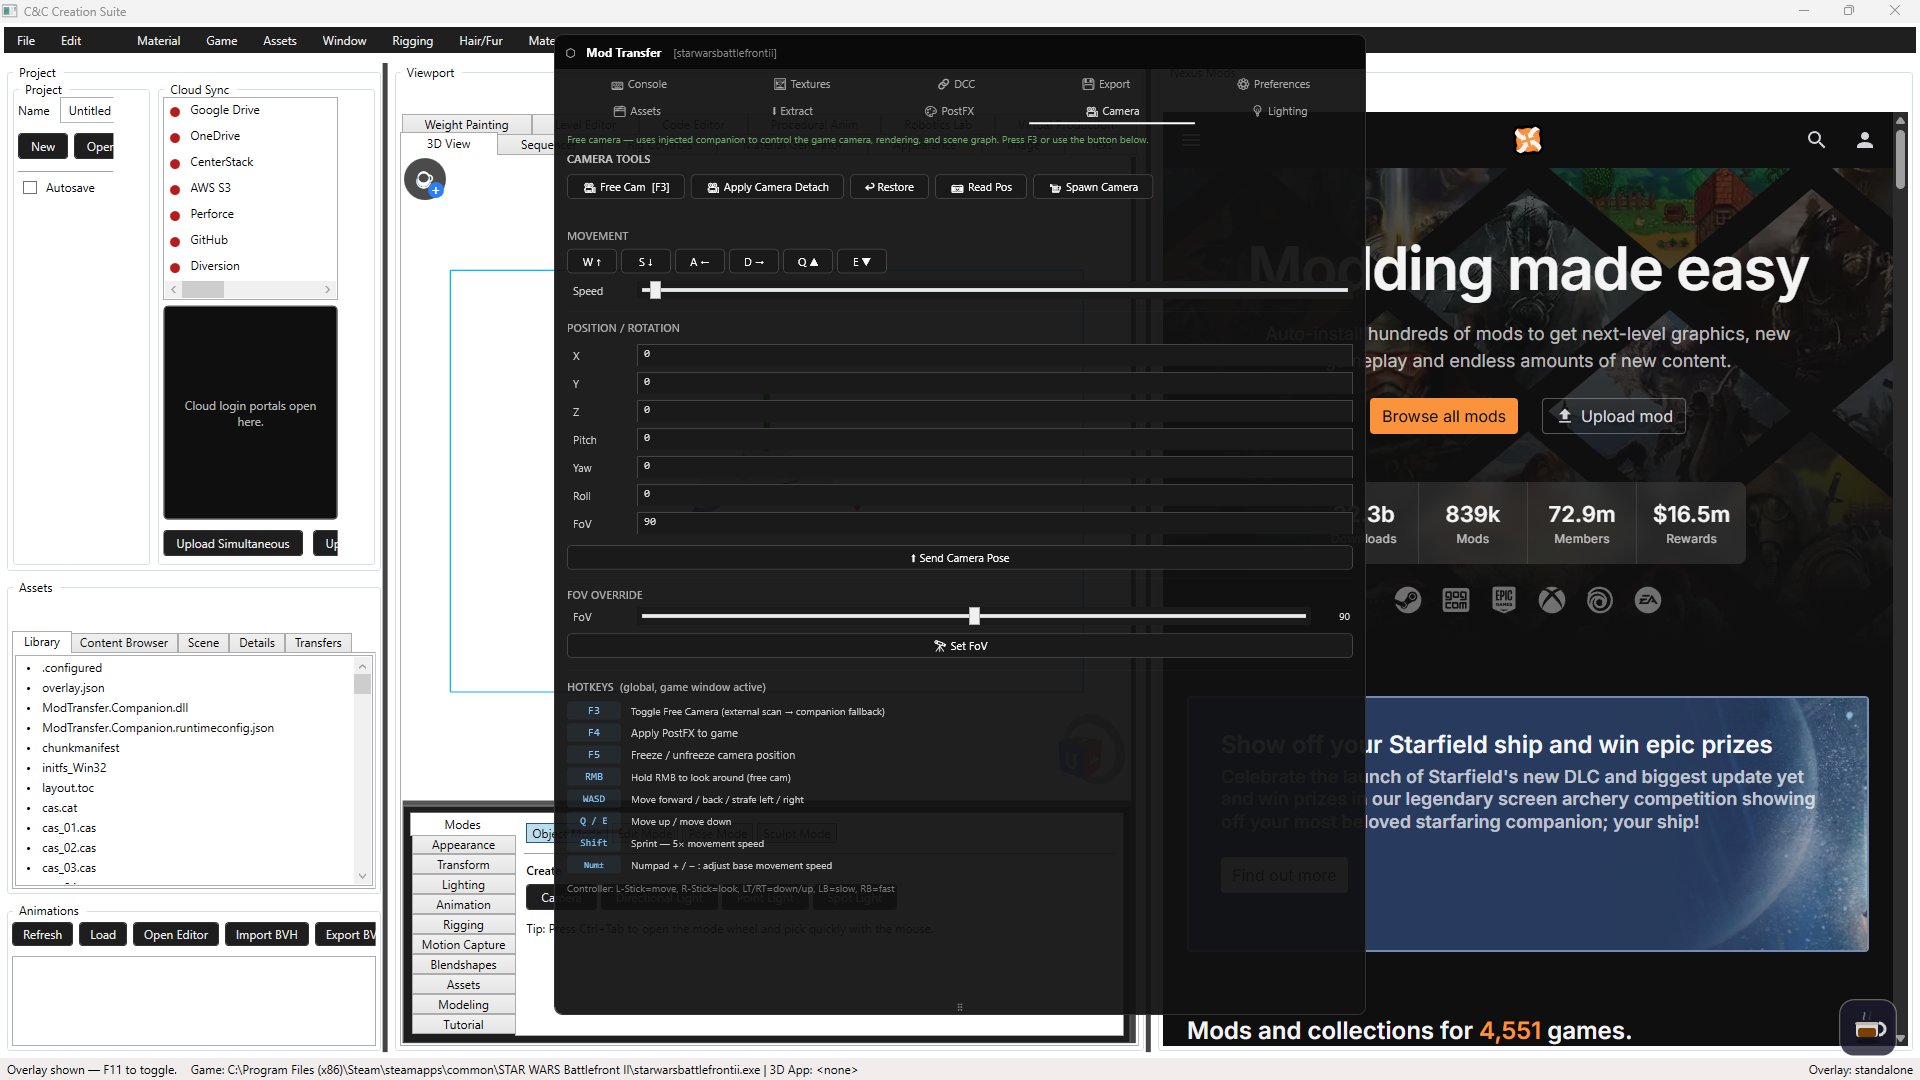Click the GOG platform icon
Screen dimensions: 1920x1080
[1455, 600]
